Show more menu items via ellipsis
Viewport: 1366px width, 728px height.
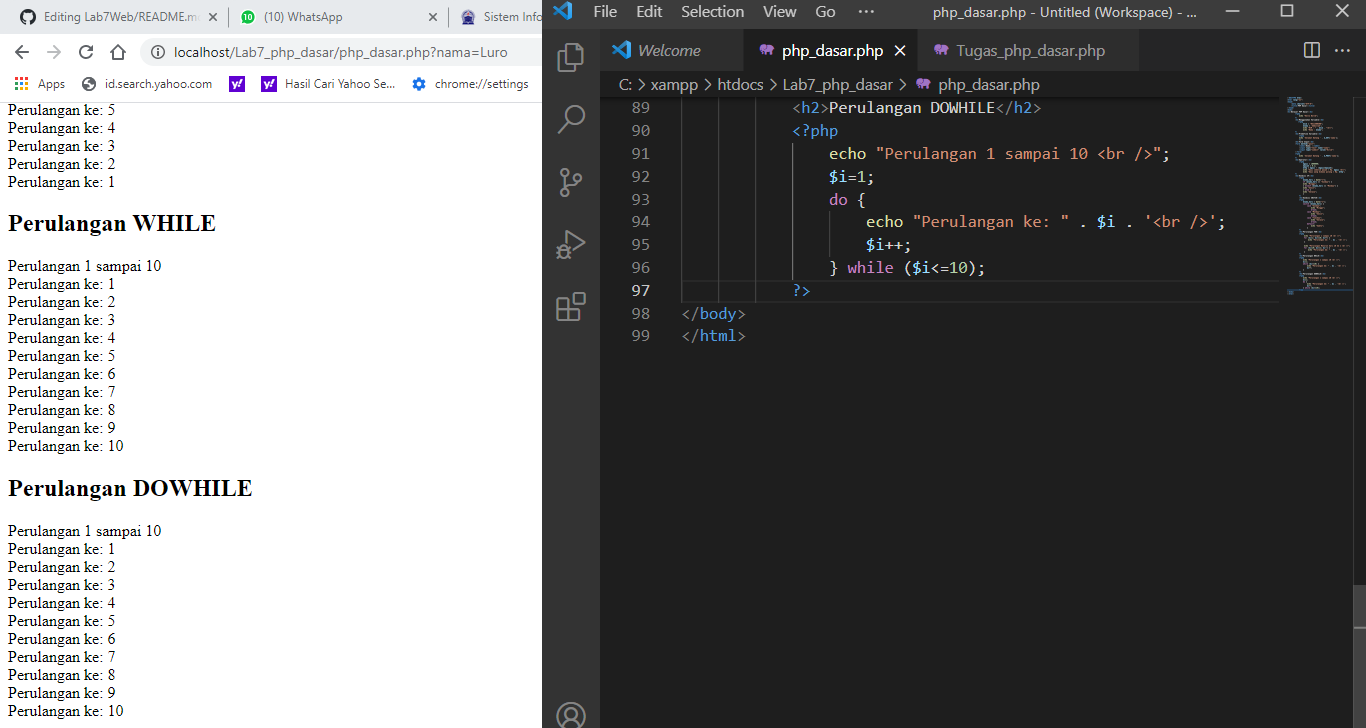(x=866, y=12)
